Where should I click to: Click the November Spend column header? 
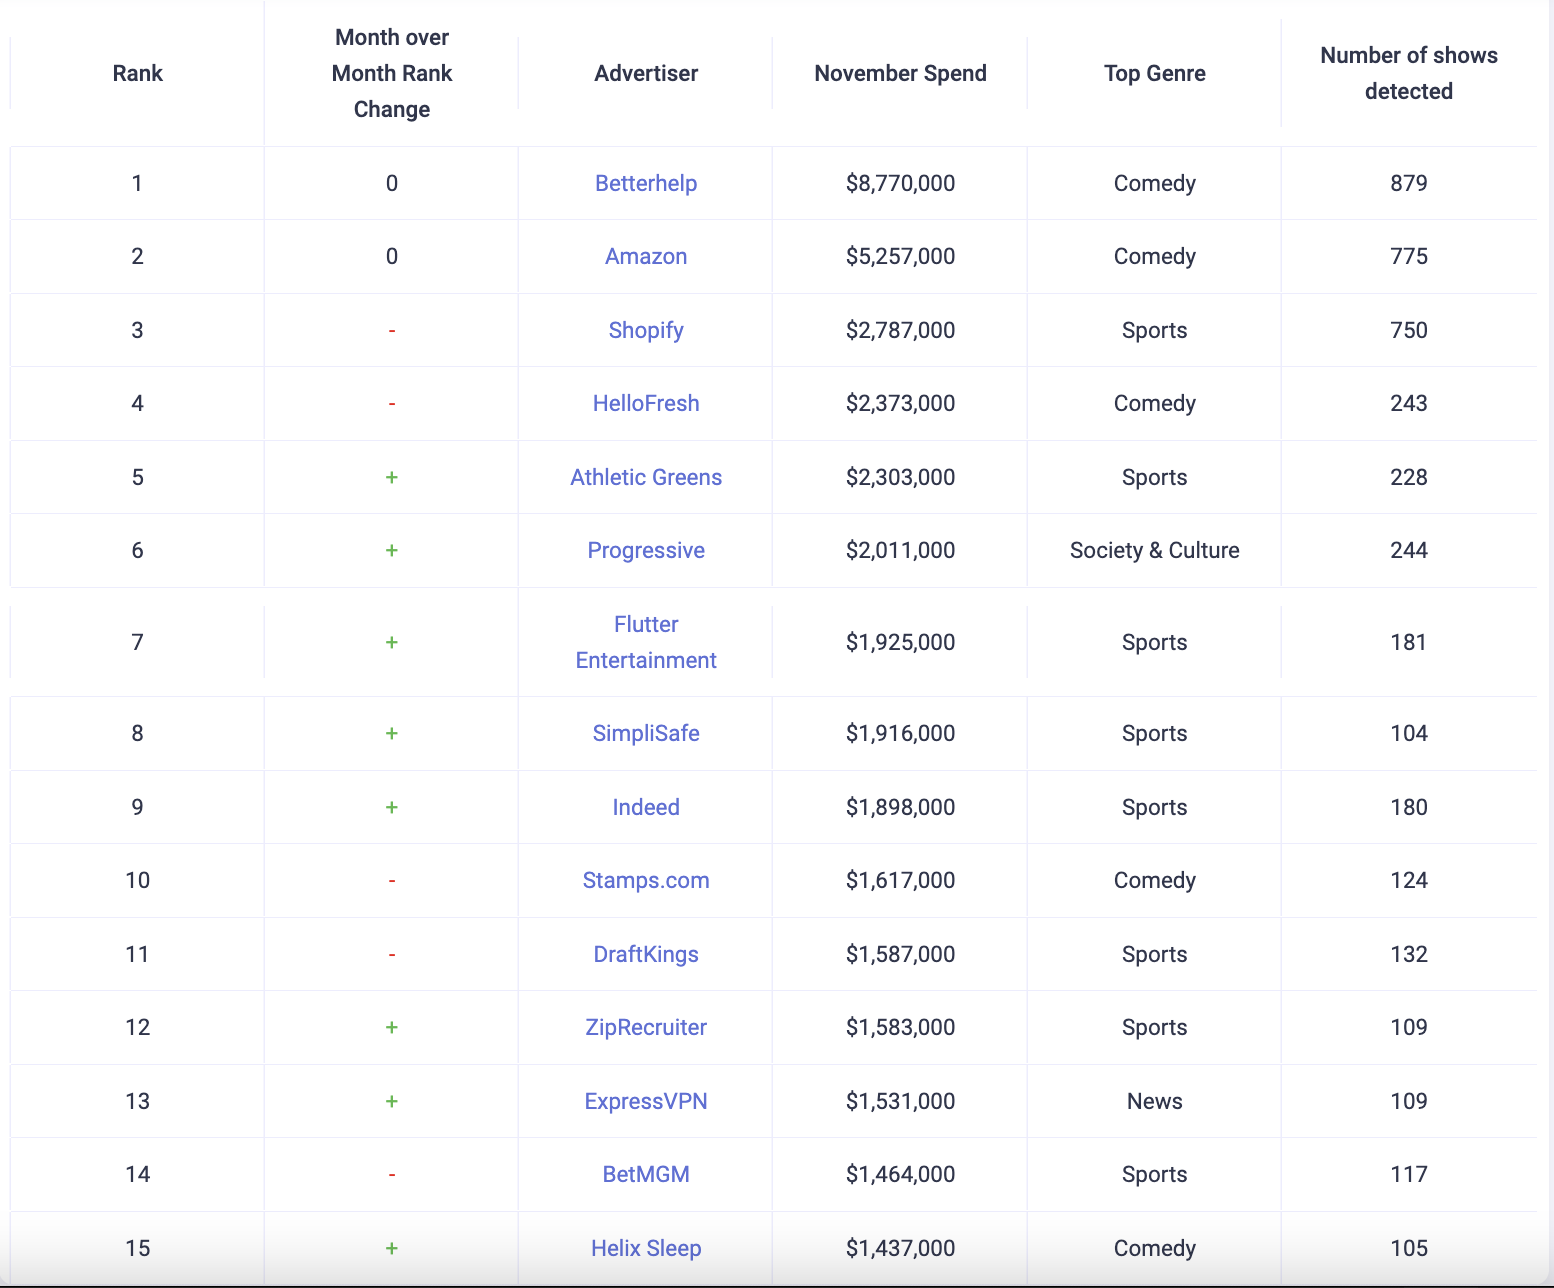[900, 73]
